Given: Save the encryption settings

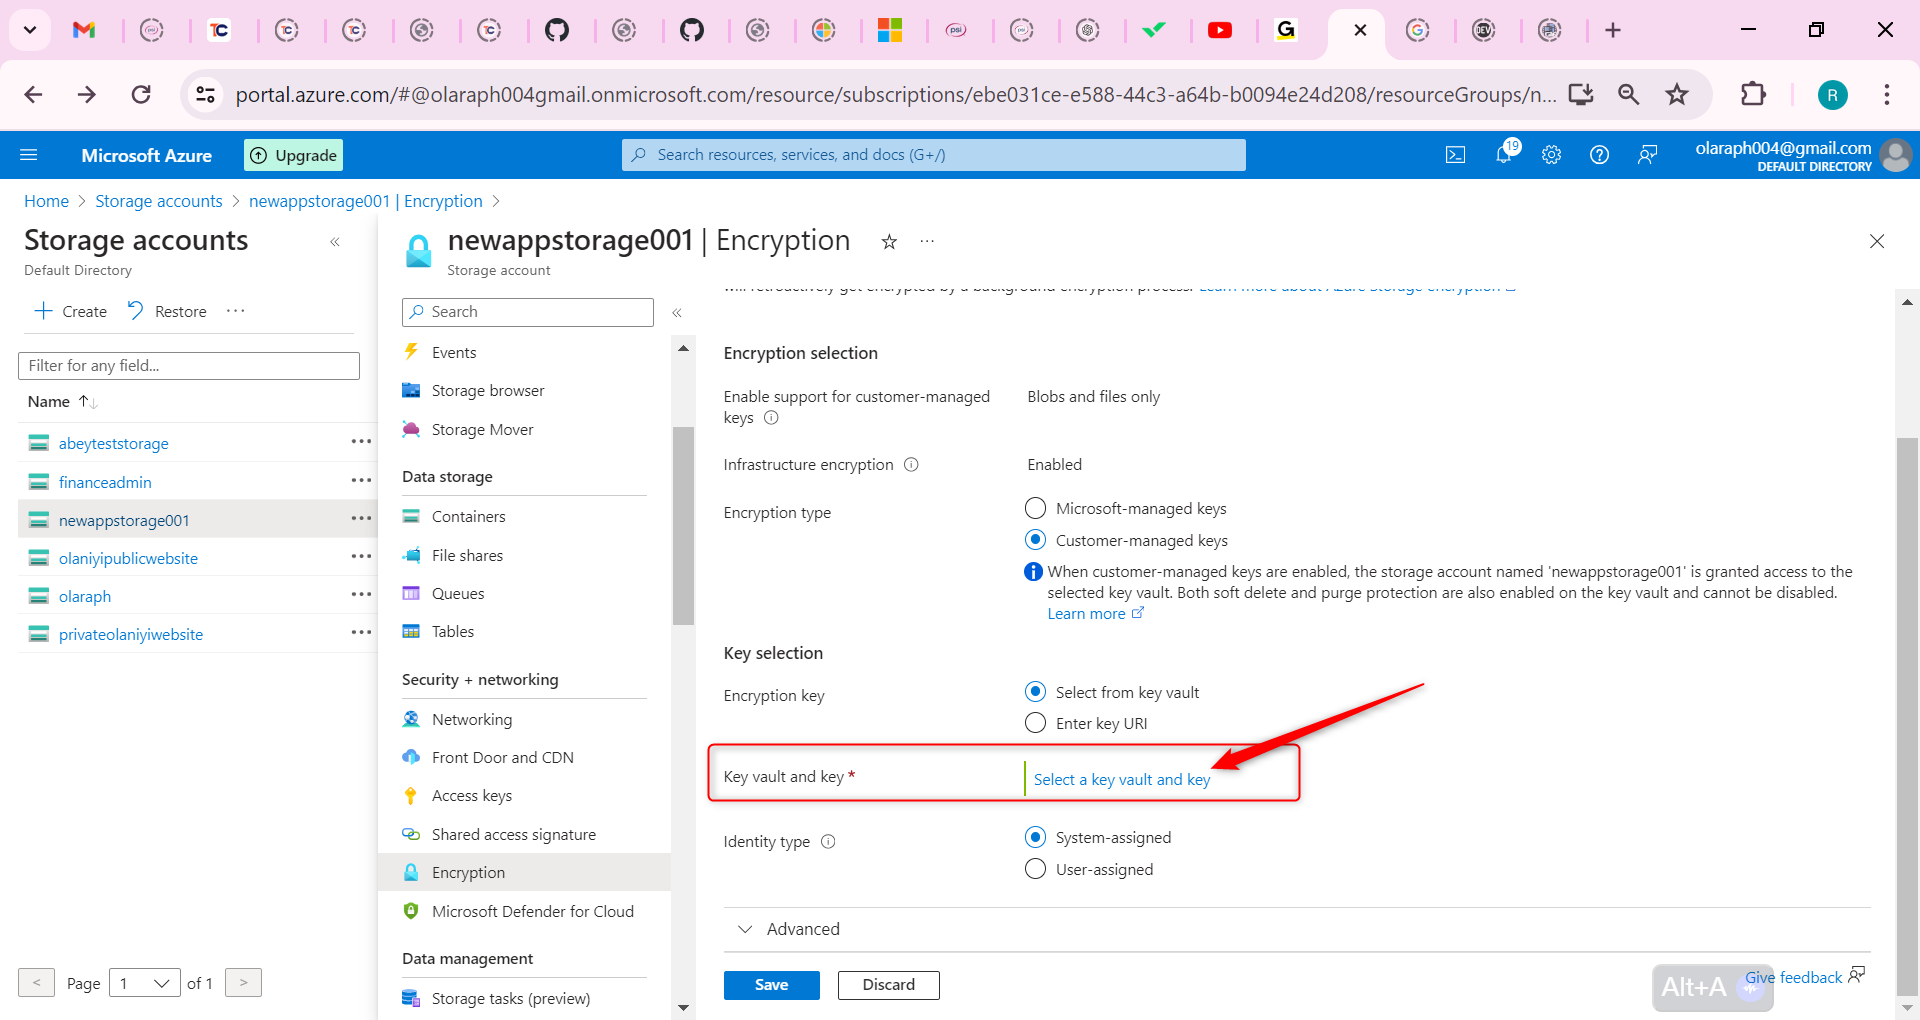Looking at the screenshot, I should 772,985.
